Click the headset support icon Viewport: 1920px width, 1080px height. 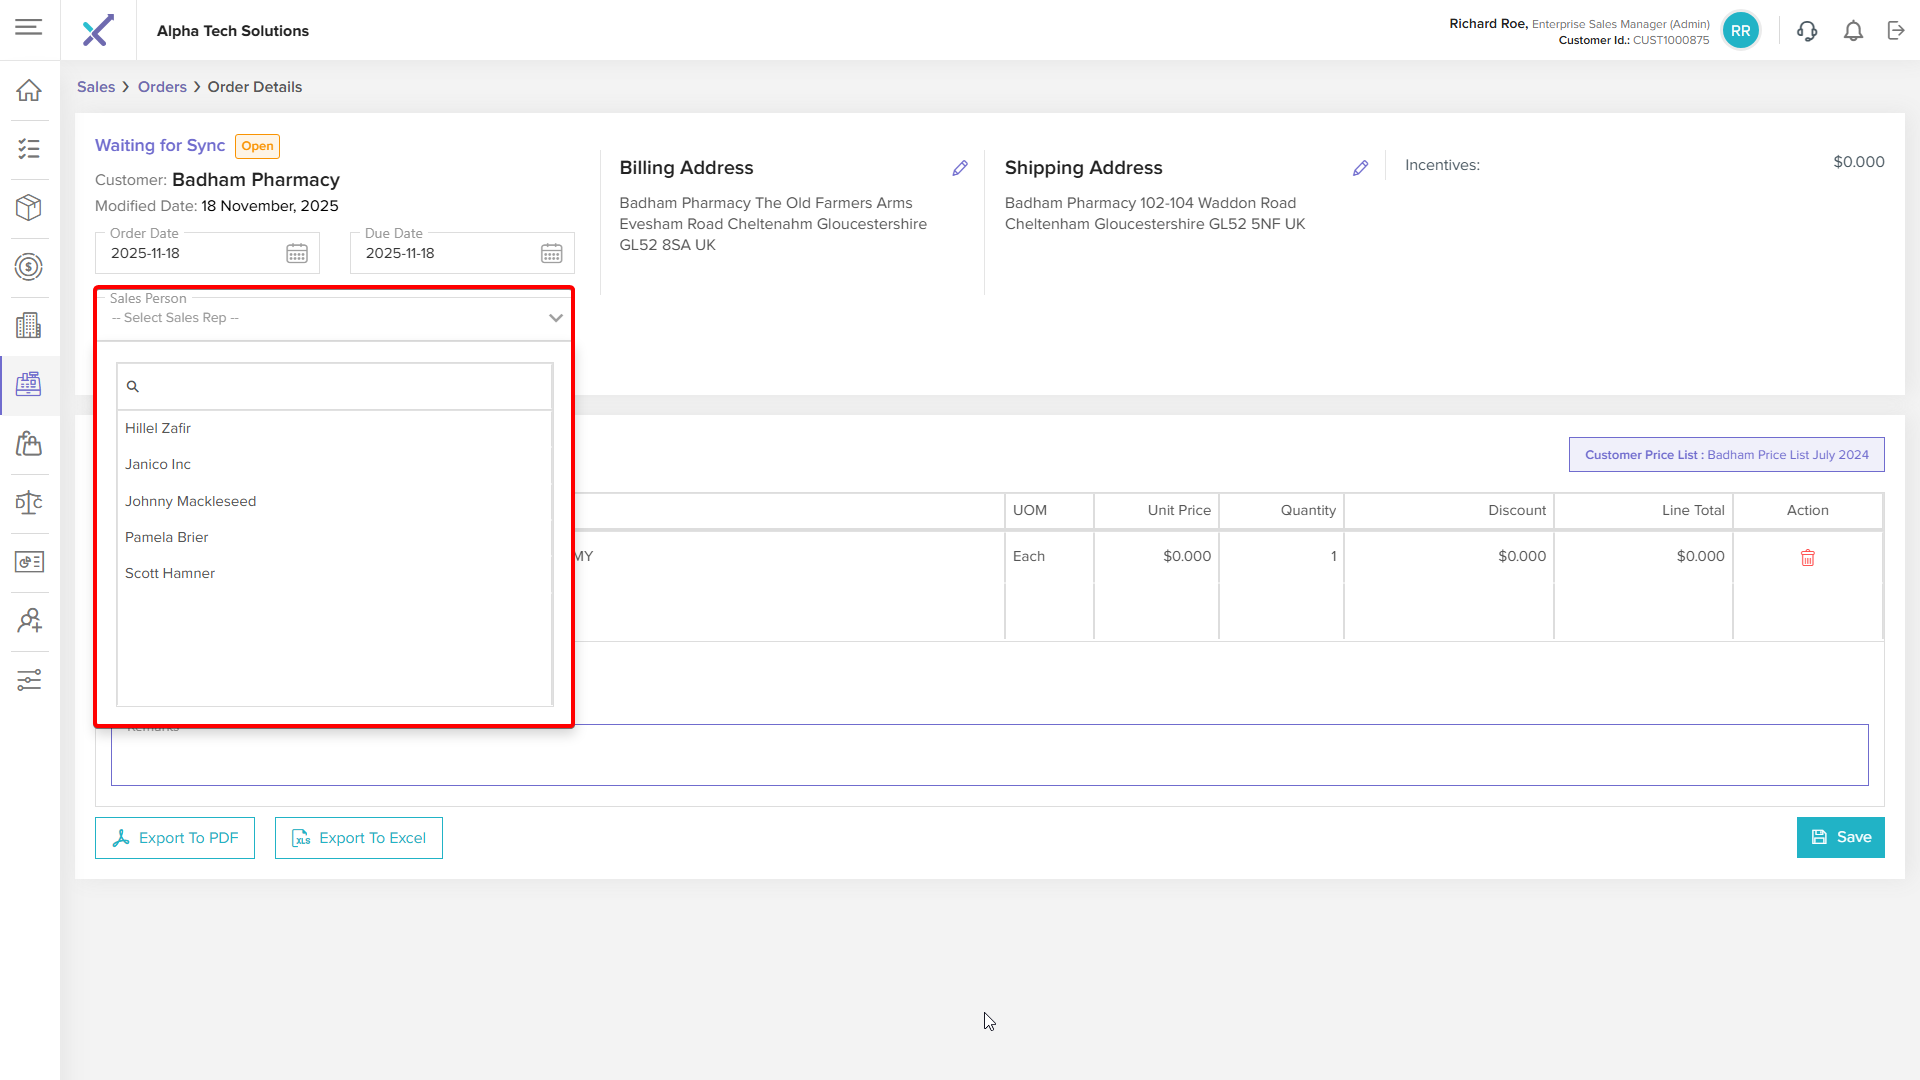pos(1806,31)
